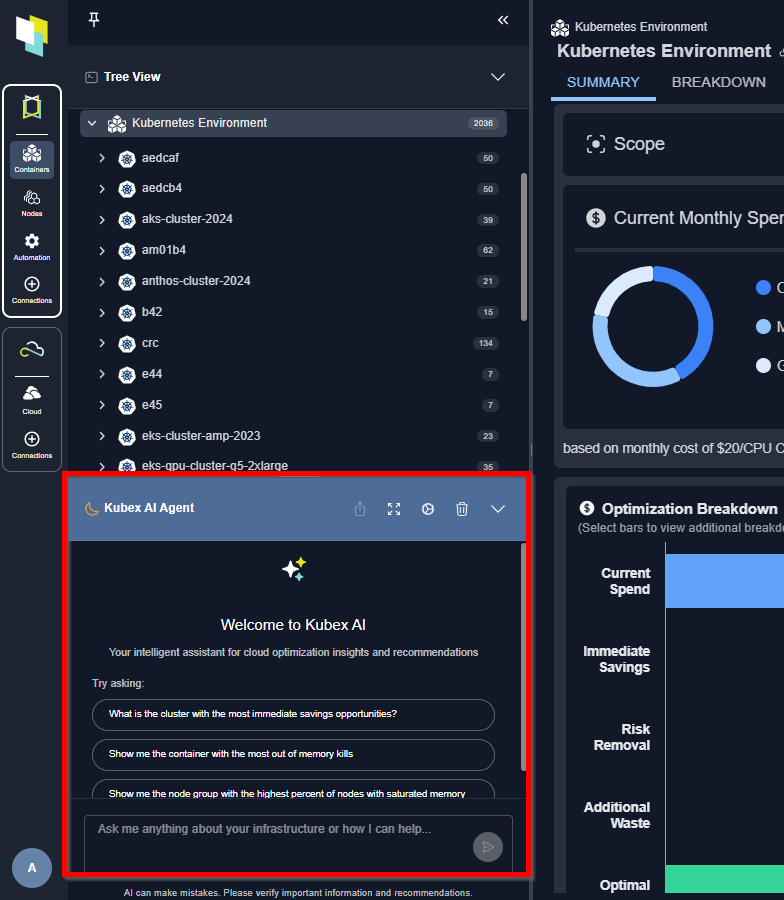
Task: Click the 134 count badge on crc
Action: 486,343
